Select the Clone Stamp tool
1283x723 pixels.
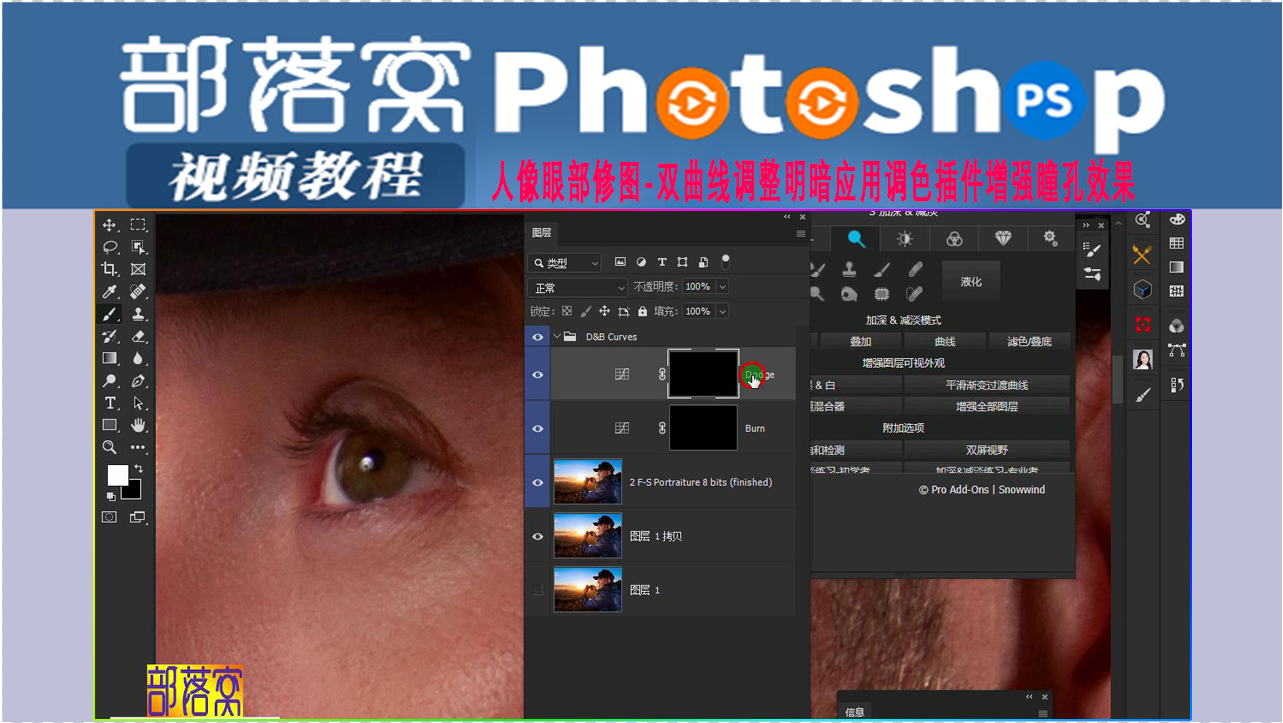point(138,313)
